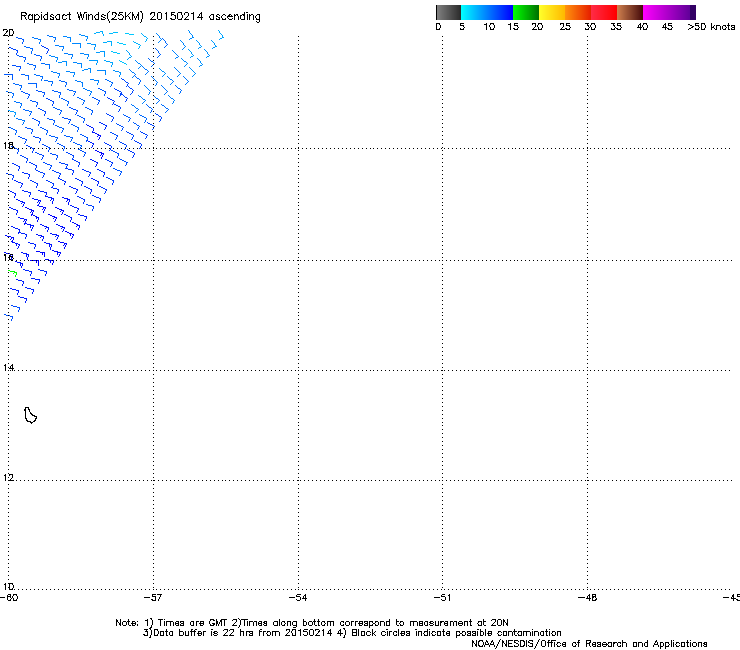Viewport: 740px width, 650px height.
Task: Click the '-48' longitude axis label
Action: tap(588, 598)
